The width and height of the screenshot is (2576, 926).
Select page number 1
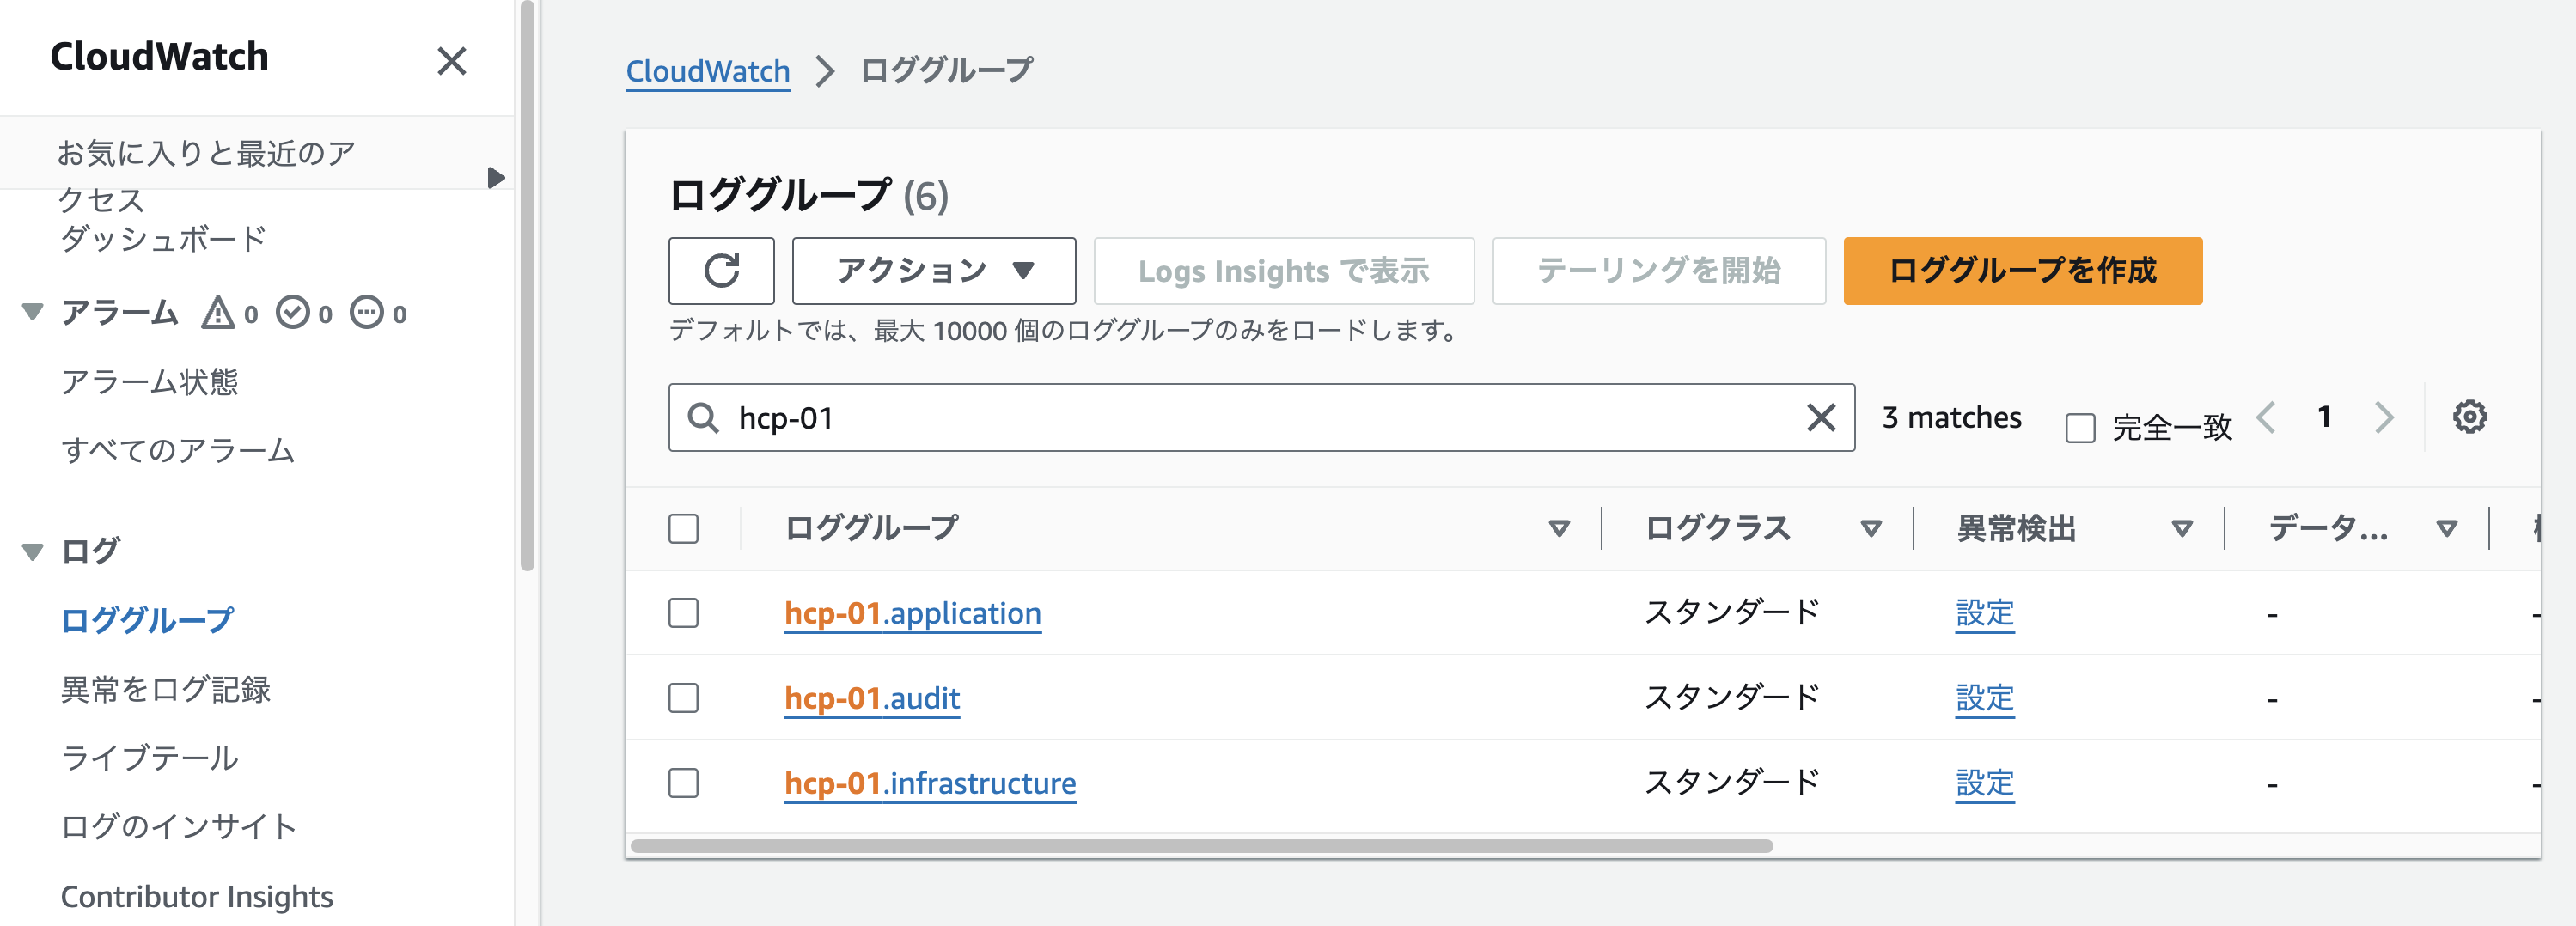click(2325, 417)
